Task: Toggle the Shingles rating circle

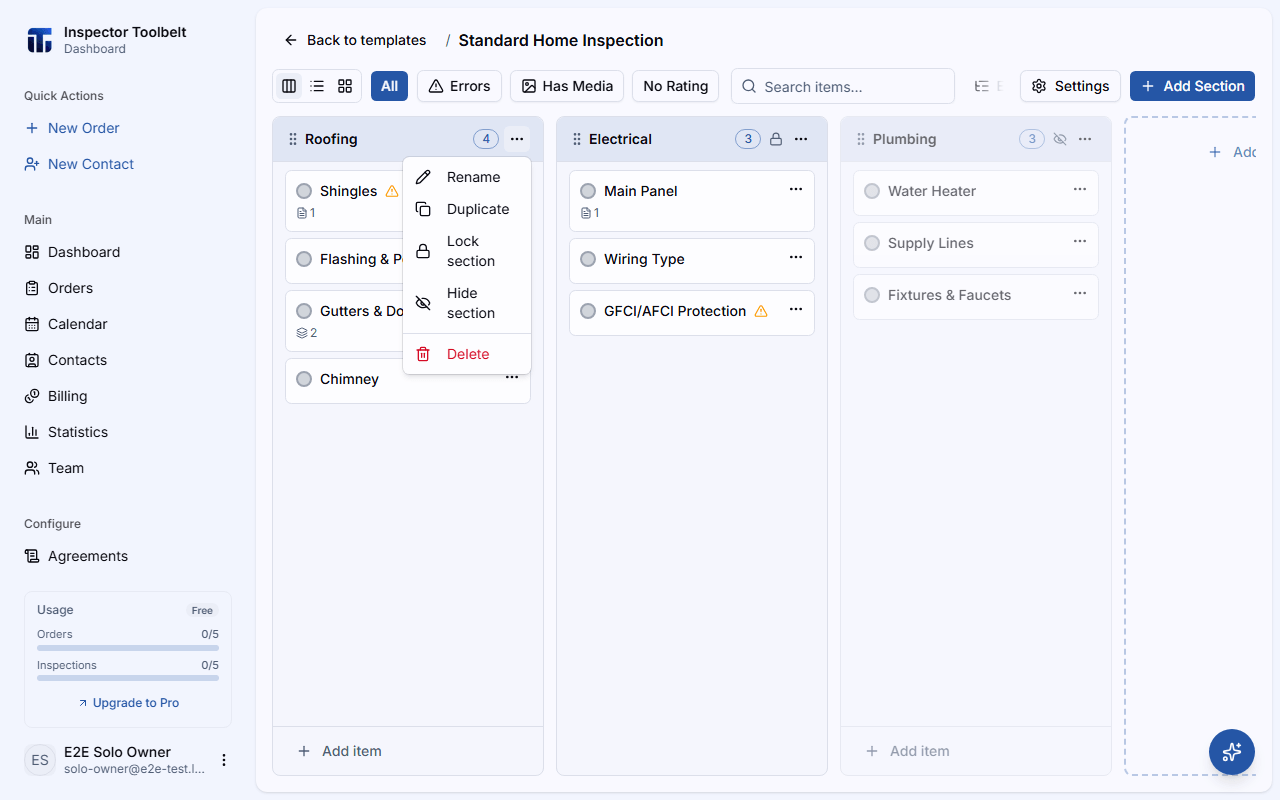Action: [x=304, y=191]
